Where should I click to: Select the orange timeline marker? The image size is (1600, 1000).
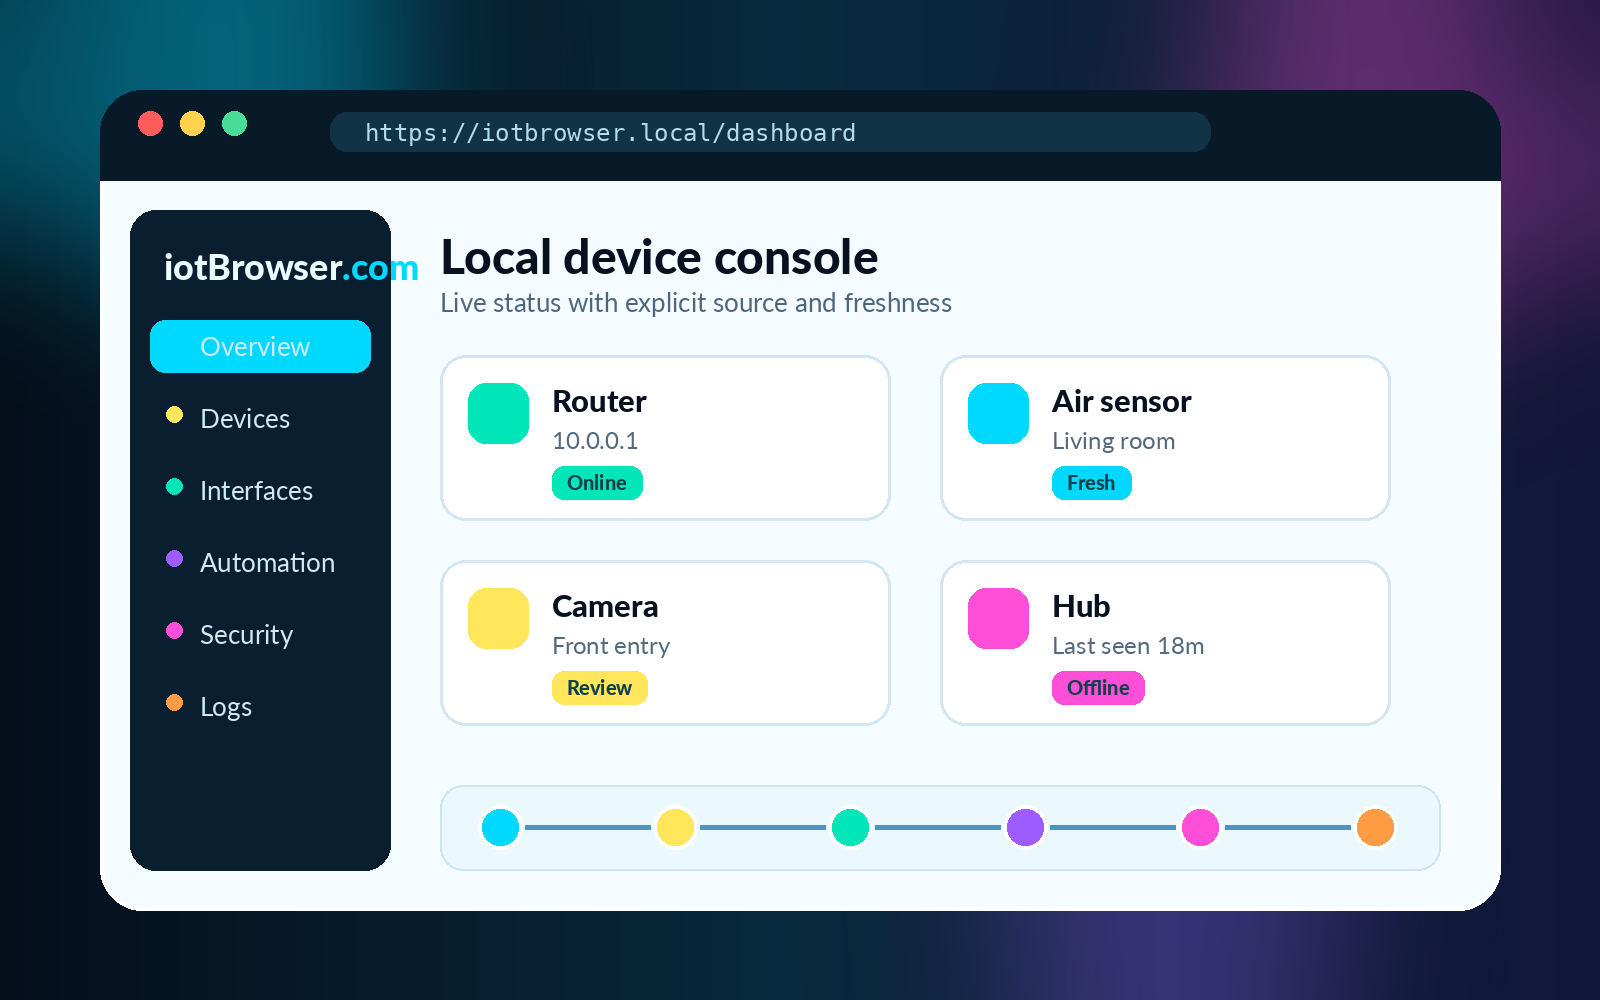1375,827
